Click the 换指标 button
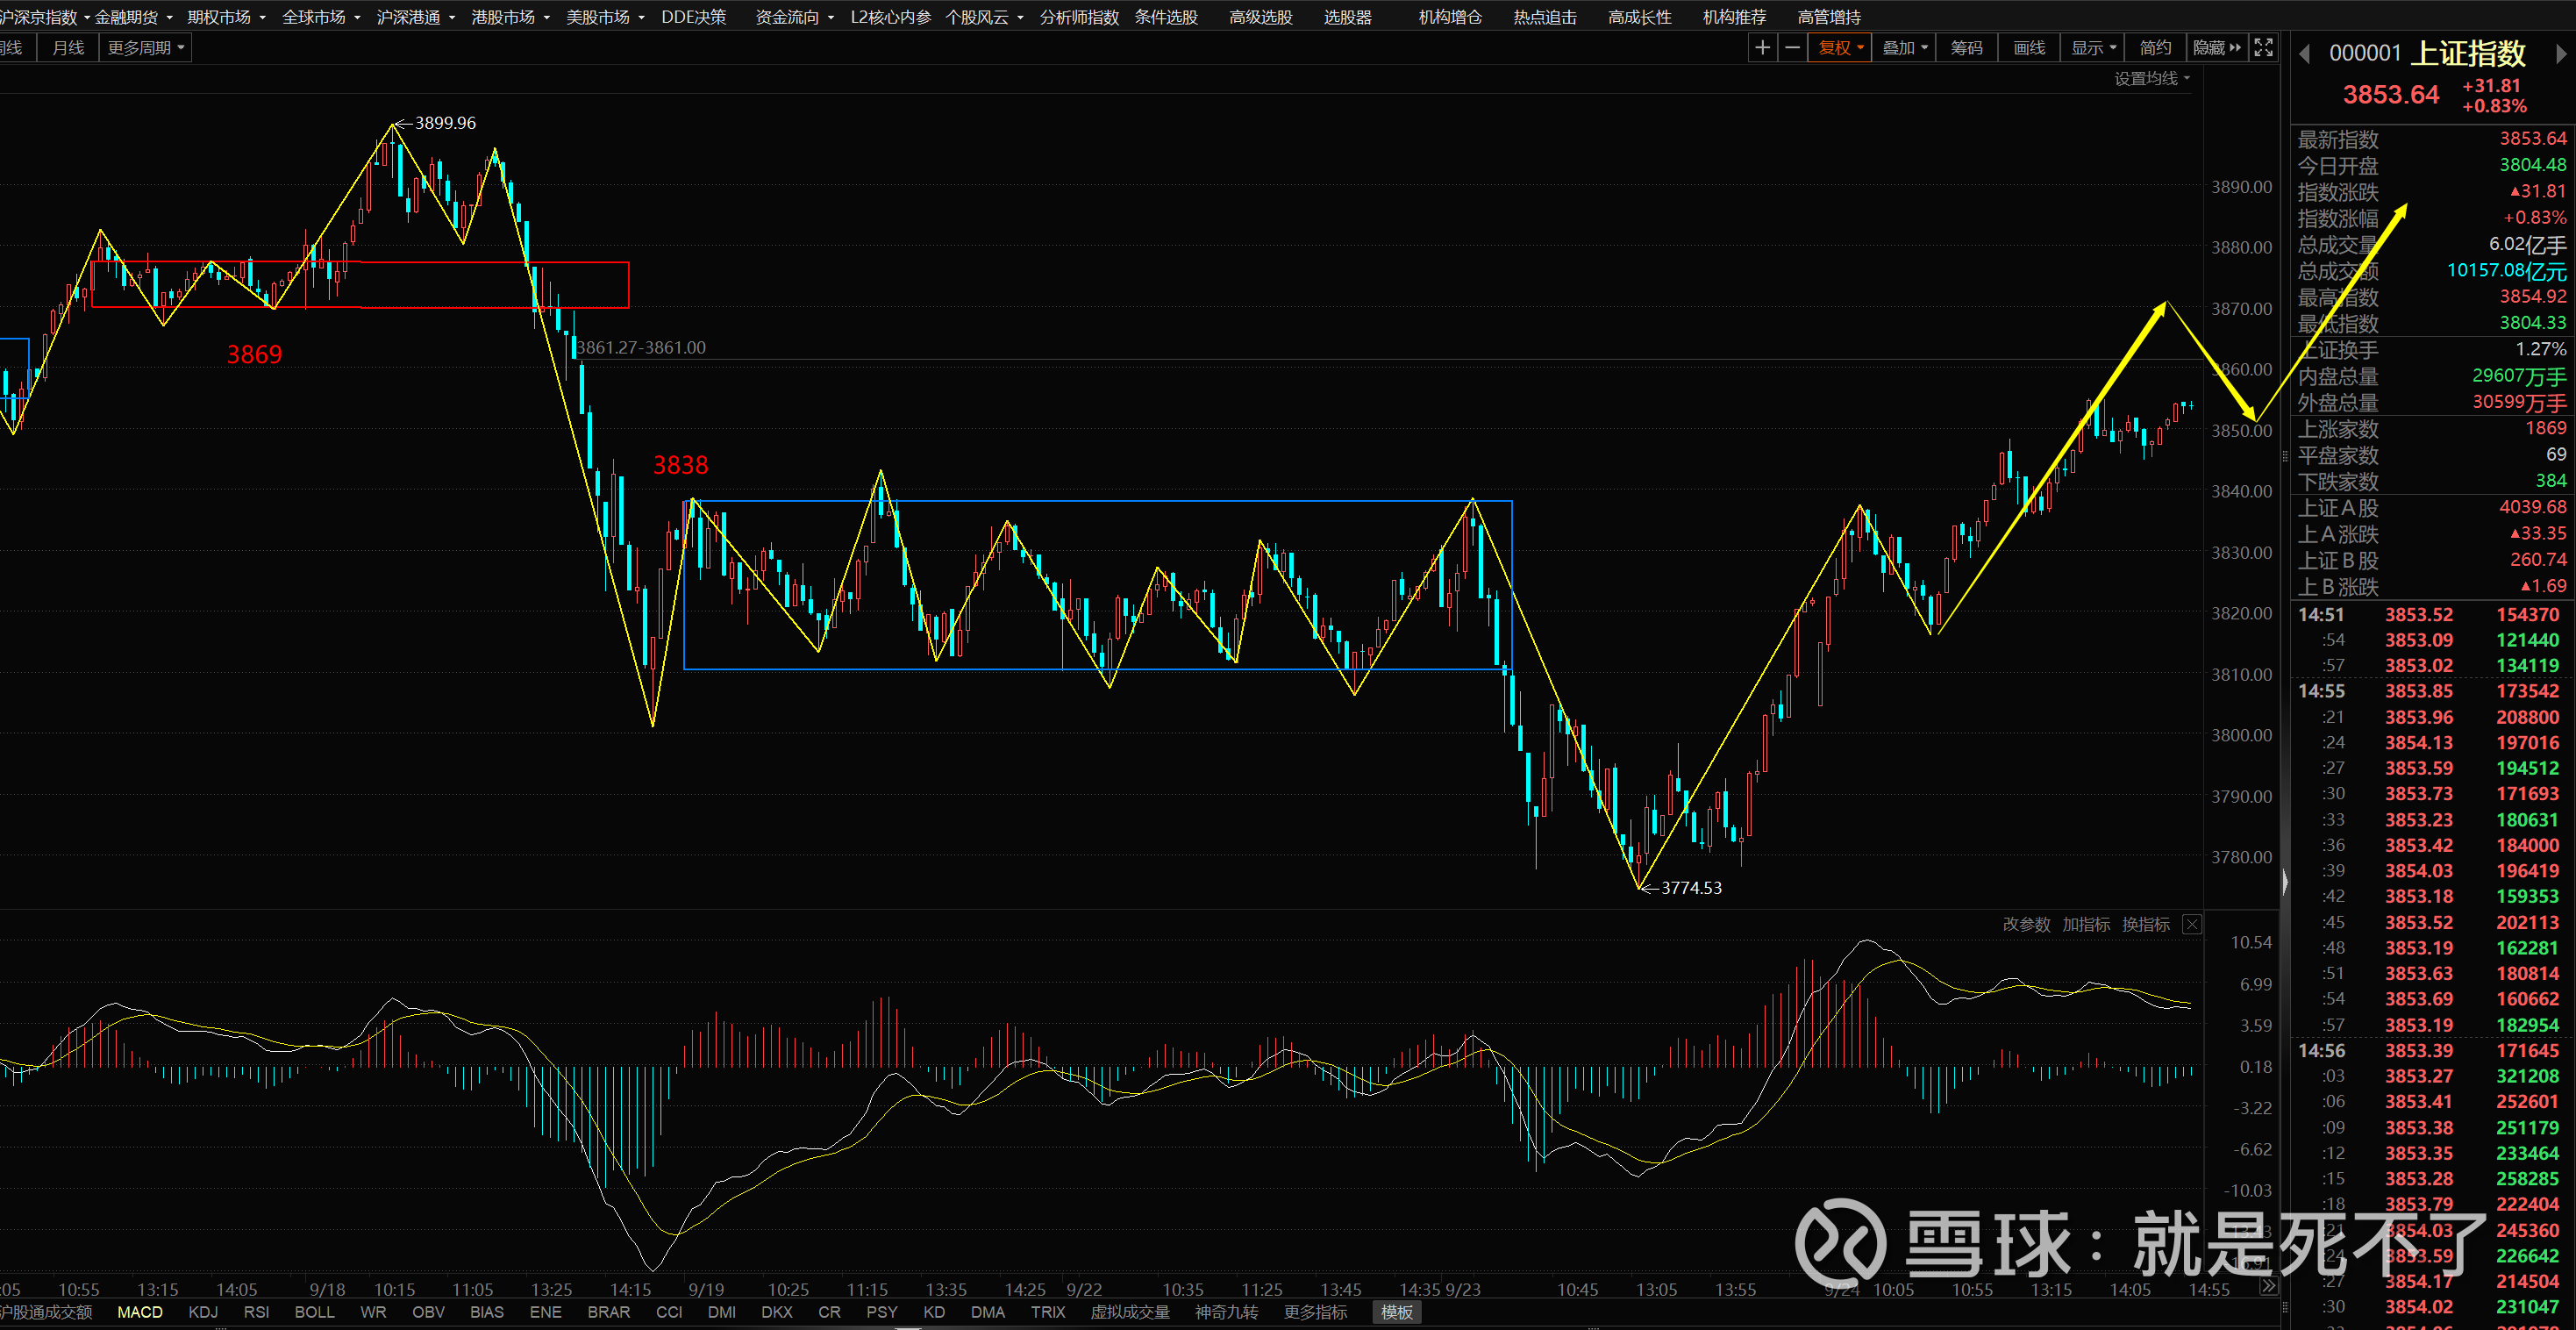Screen dimensions: 2576x1330 (x=2146, y=924)
